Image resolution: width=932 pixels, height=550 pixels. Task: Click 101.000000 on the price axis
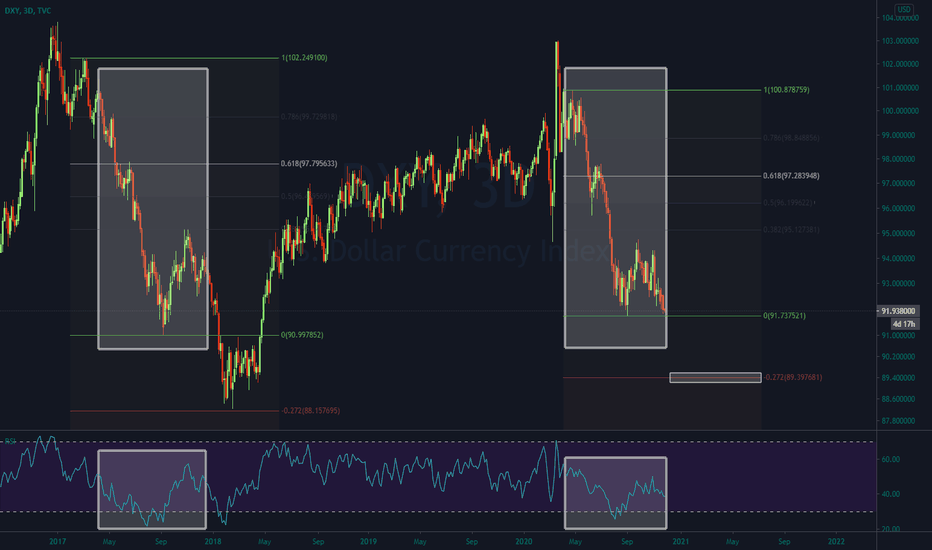pyautogui.click(x=900, y=88)
